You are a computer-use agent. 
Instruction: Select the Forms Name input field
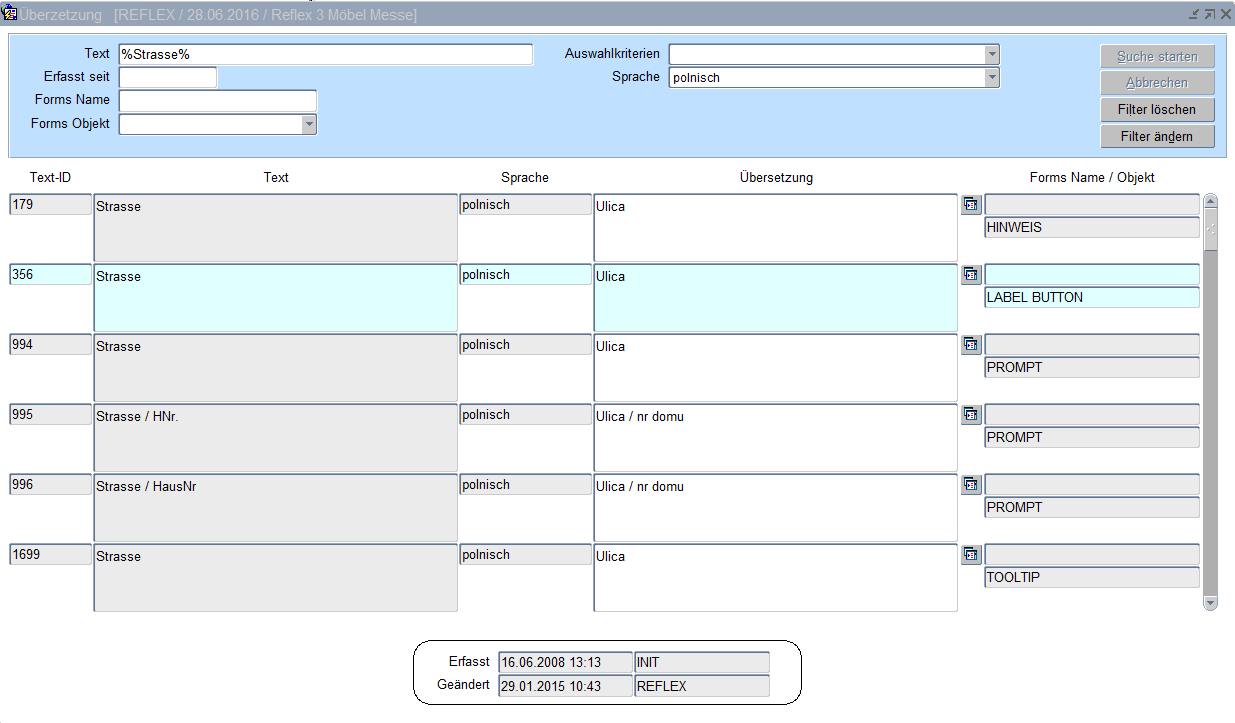[x=217, y=100]
